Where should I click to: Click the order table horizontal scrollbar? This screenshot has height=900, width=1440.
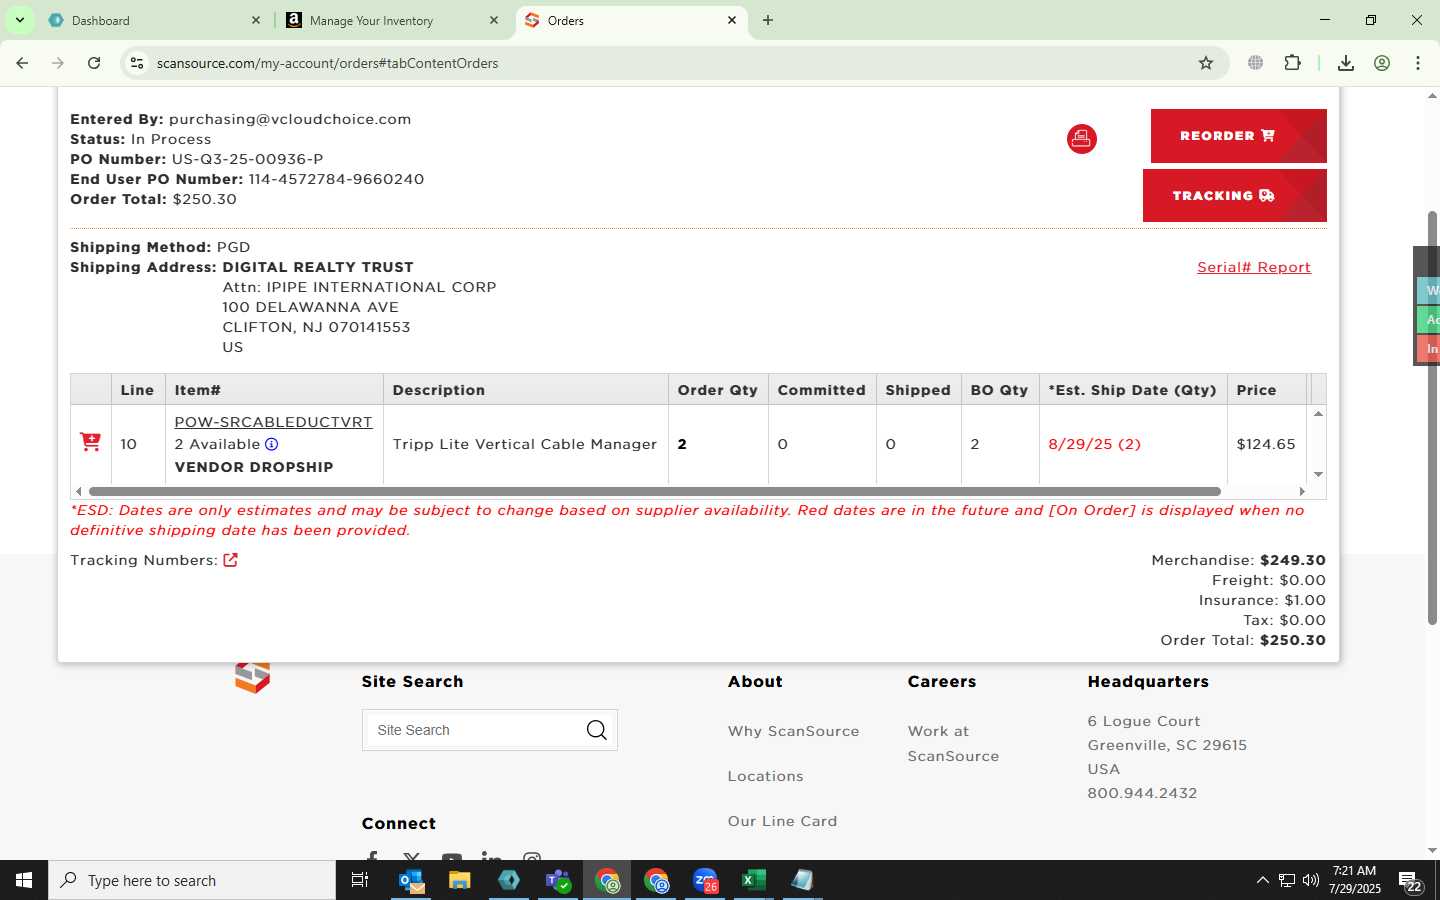pos(655,491)
